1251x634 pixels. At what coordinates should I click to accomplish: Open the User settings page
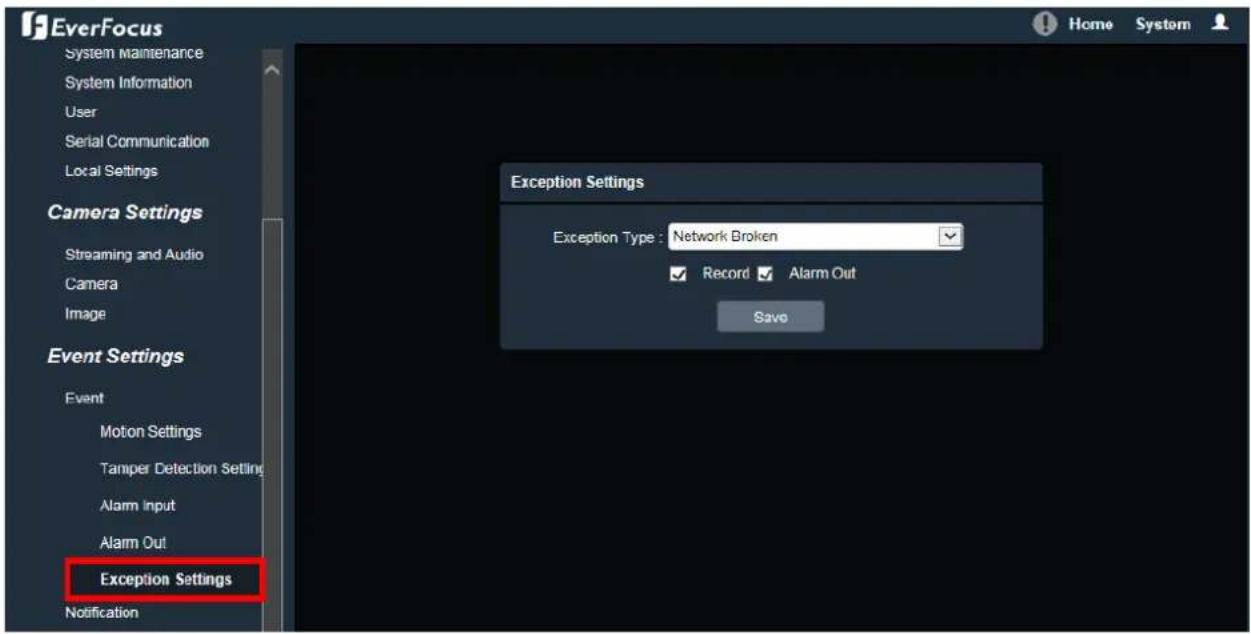click(79, 112)
